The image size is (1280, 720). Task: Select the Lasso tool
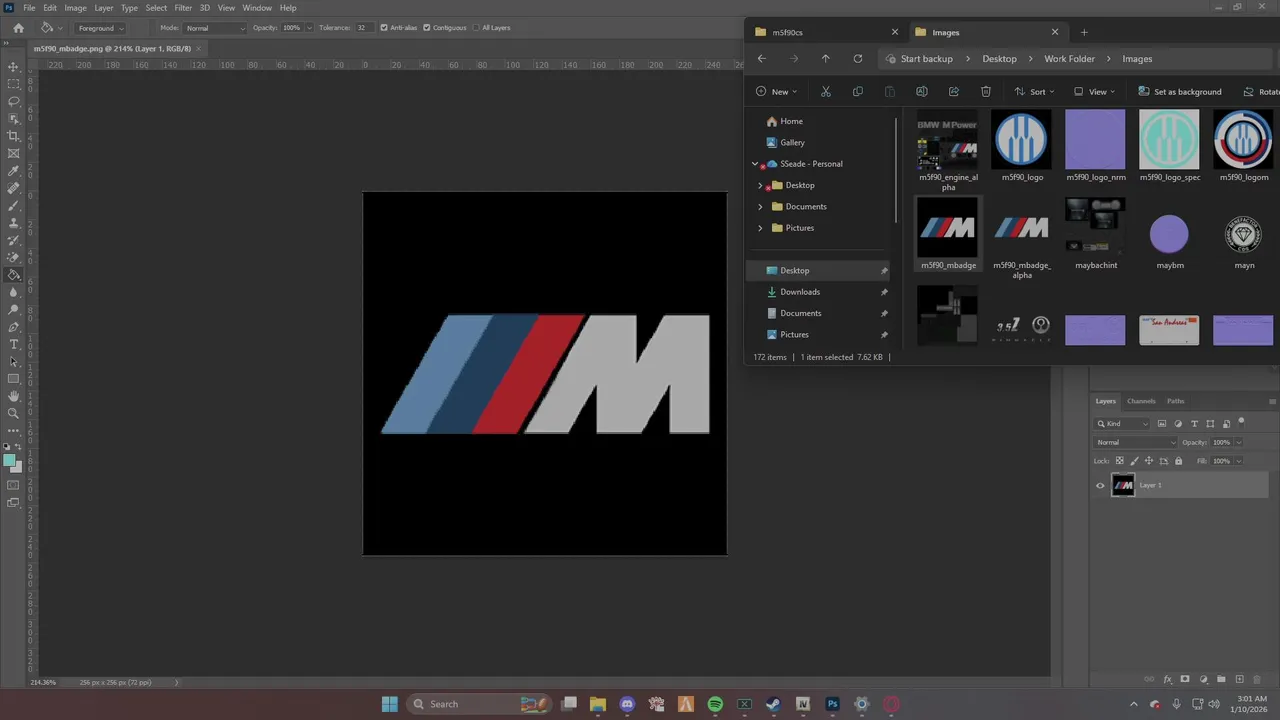(x=13, y=101)
